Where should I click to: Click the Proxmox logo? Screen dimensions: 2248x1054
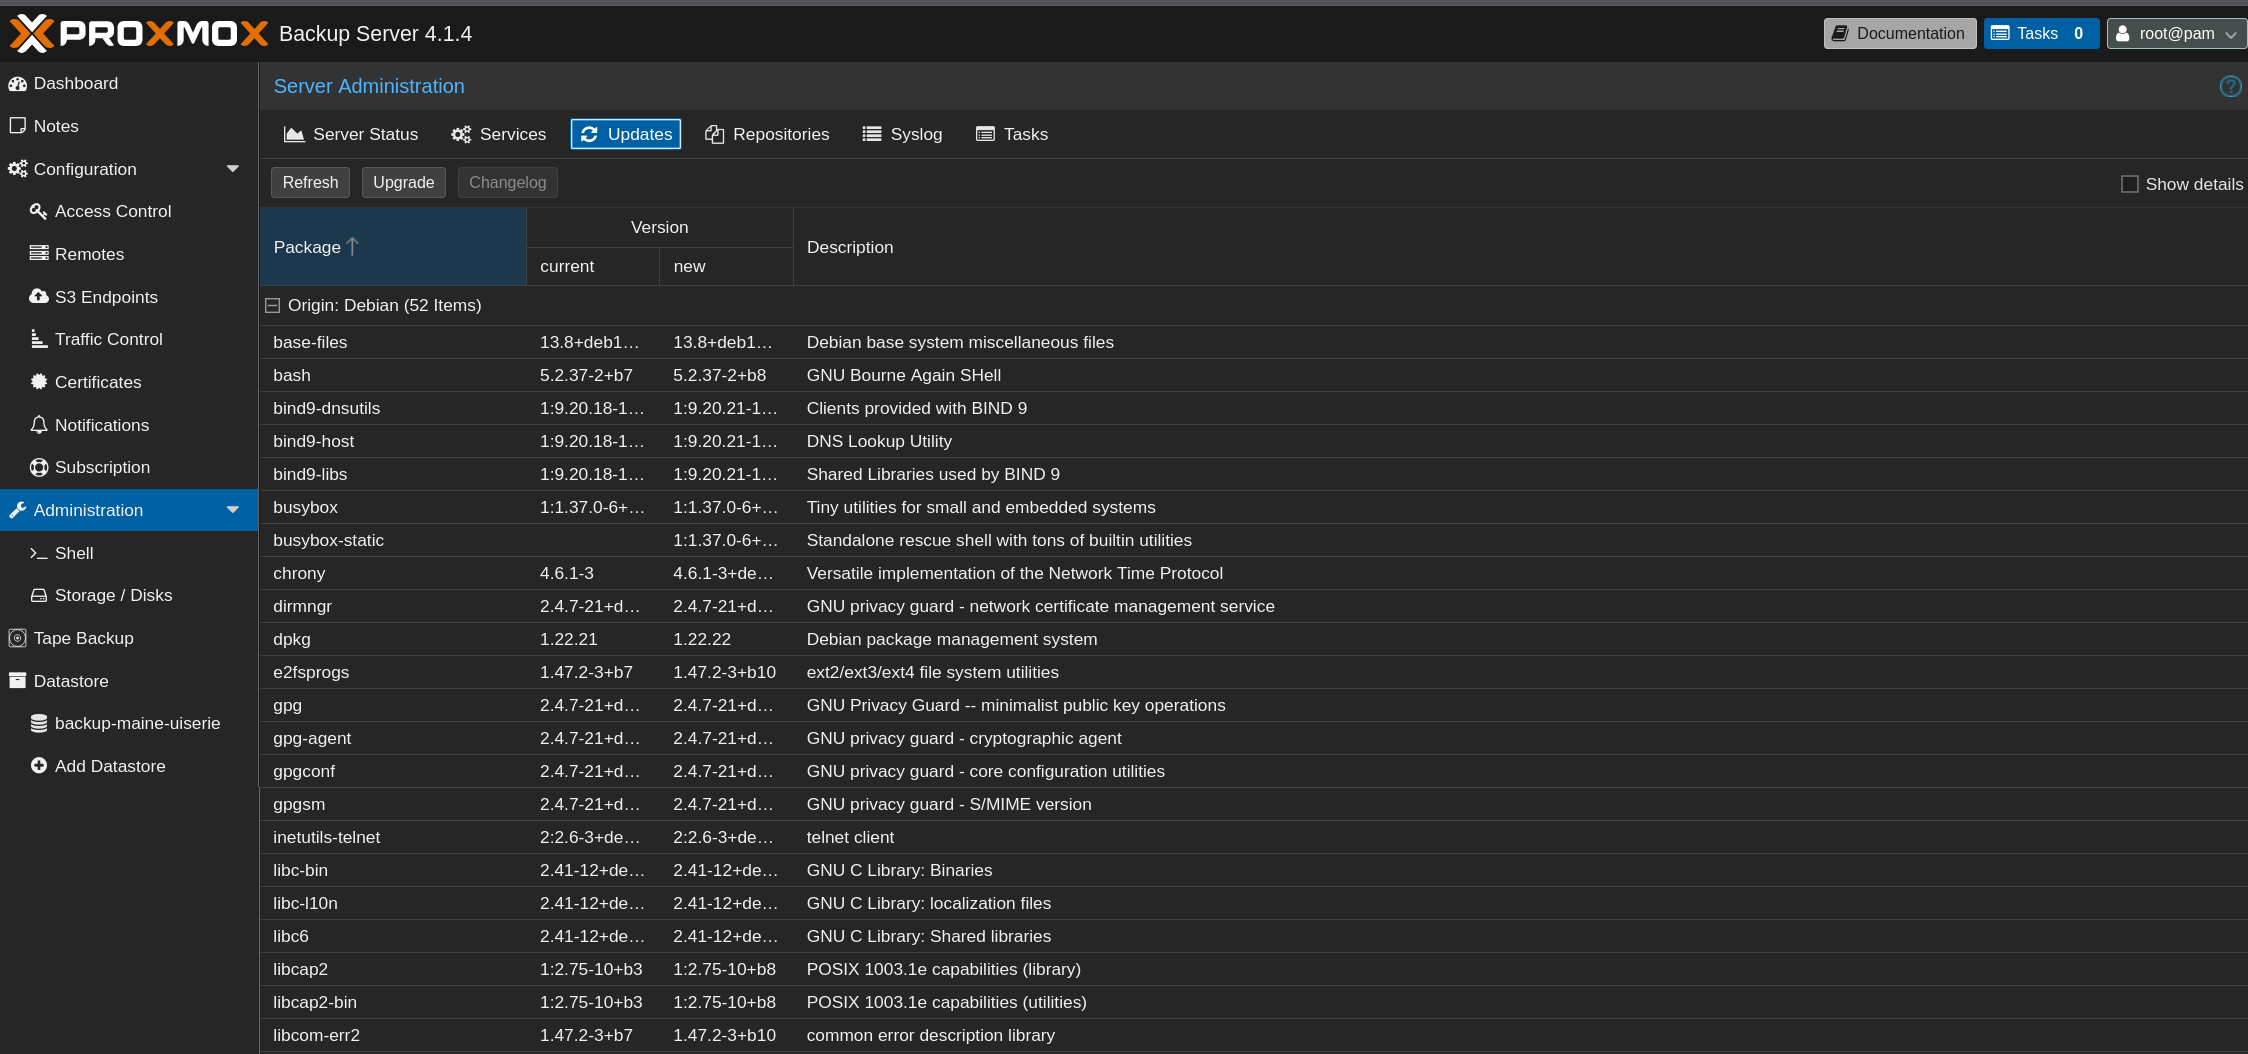[x=139, y=33]
